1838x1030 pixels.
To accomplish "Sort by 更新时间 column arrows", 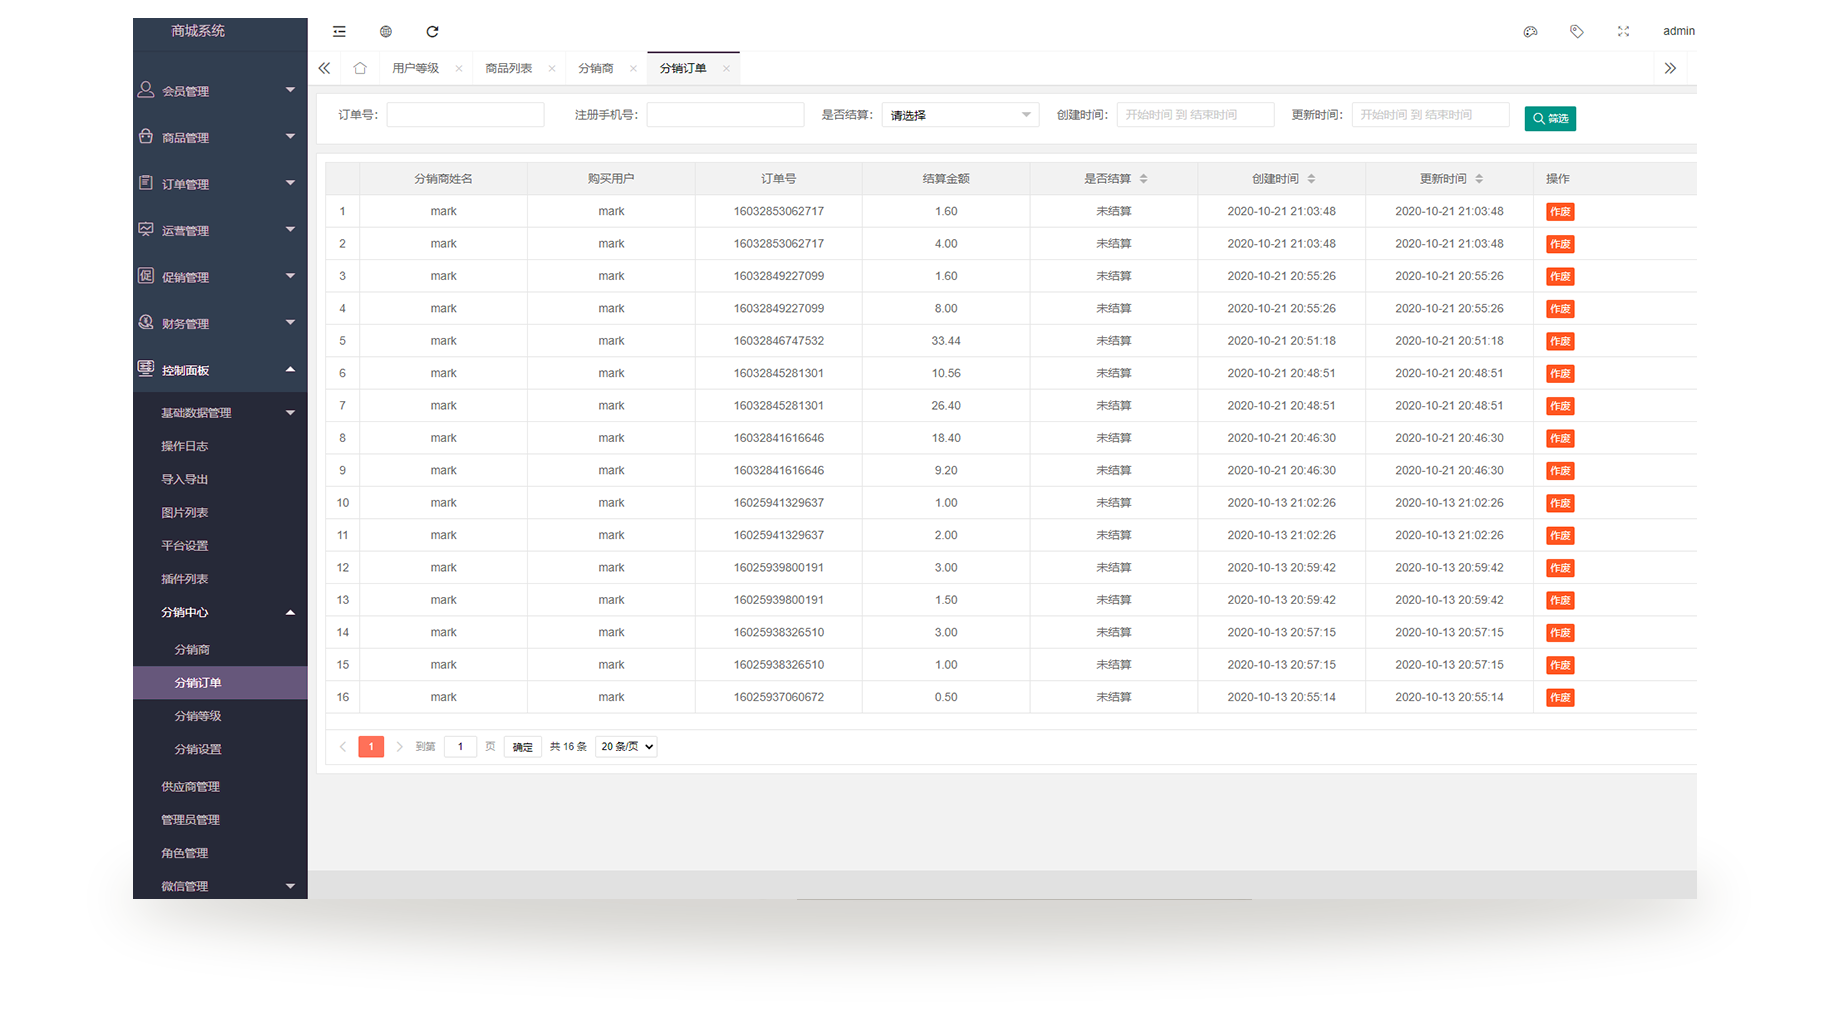I will tap(1479, 179).
